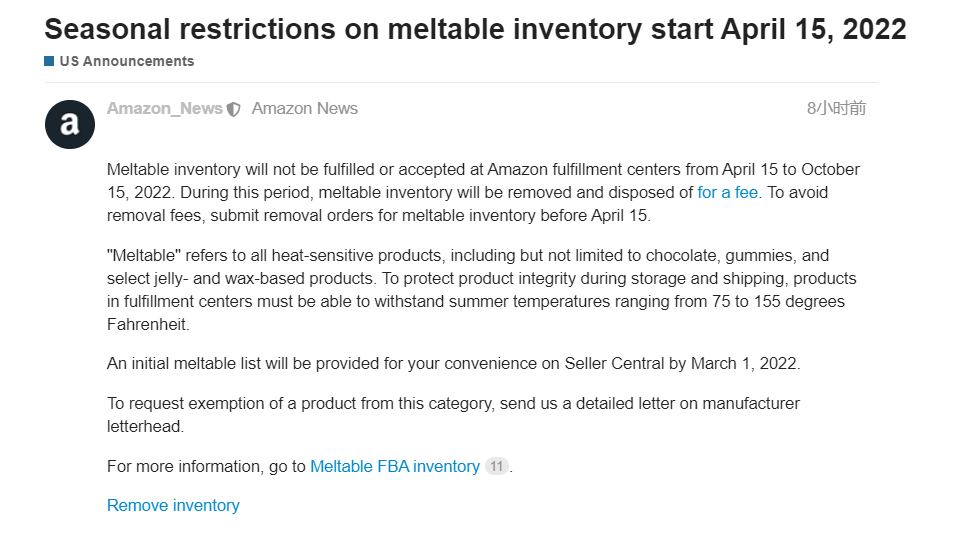Open the Meltable FBA inventory link

coord(395,466)
